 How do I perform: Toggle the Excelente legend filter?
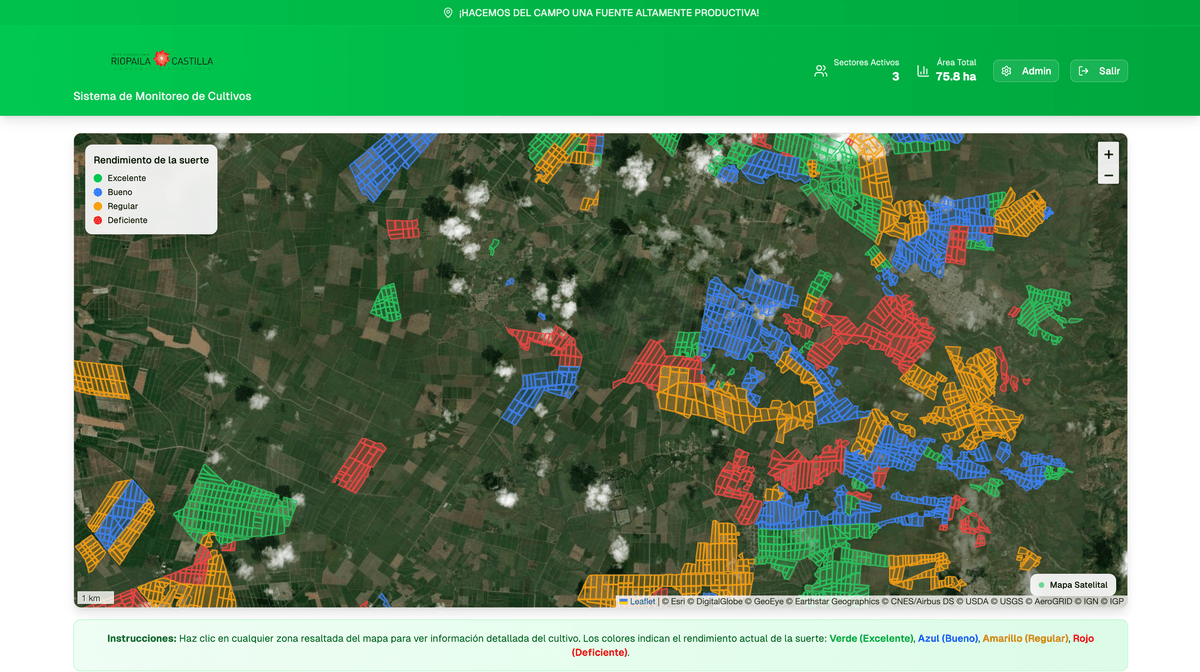(x=97, y=177)
